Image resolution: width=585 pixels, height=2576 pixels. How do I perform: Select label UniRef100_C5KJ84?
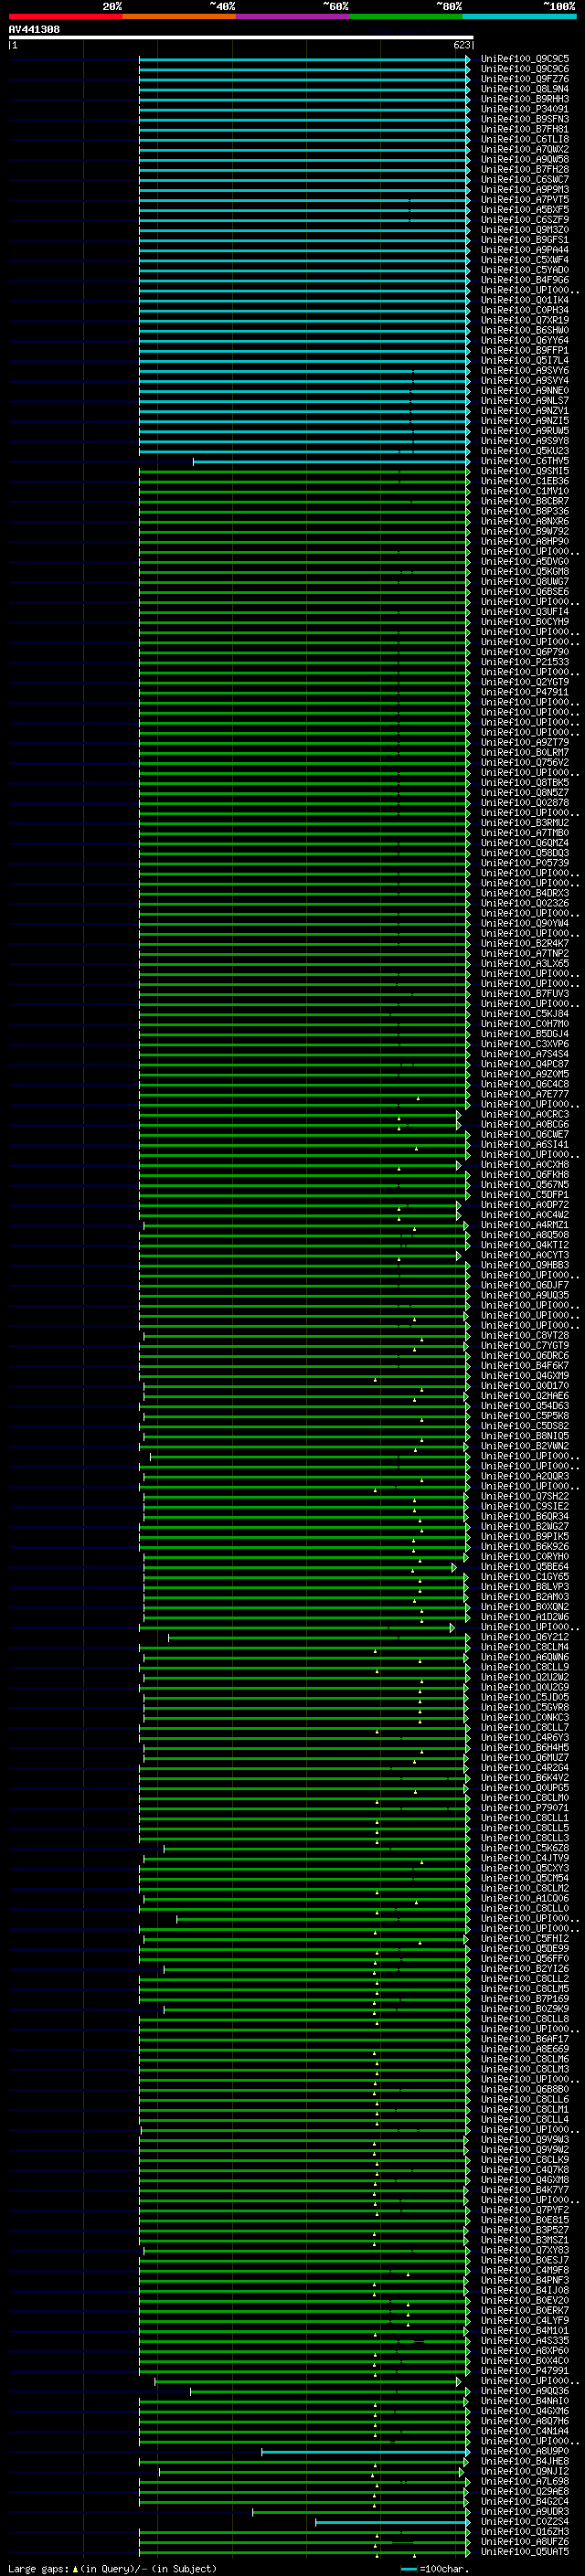tap(525, 1014)
